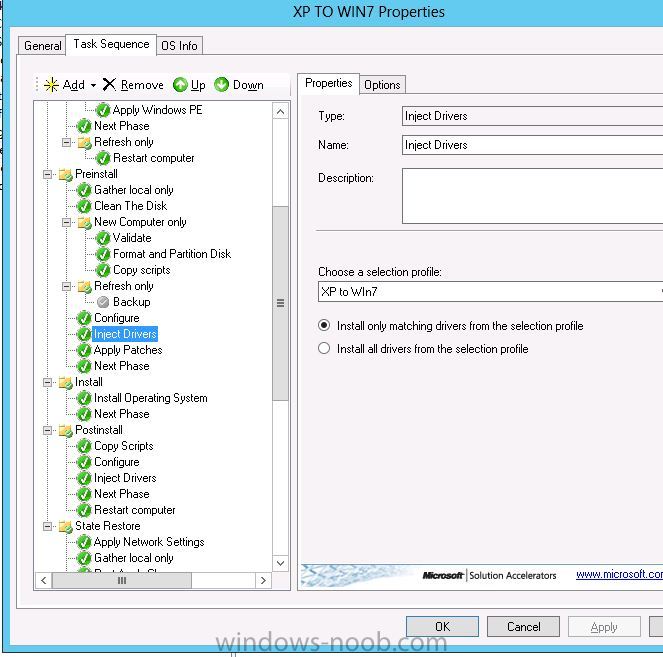
Task: Click the State Restore folder icon
Action: (66, 526)
